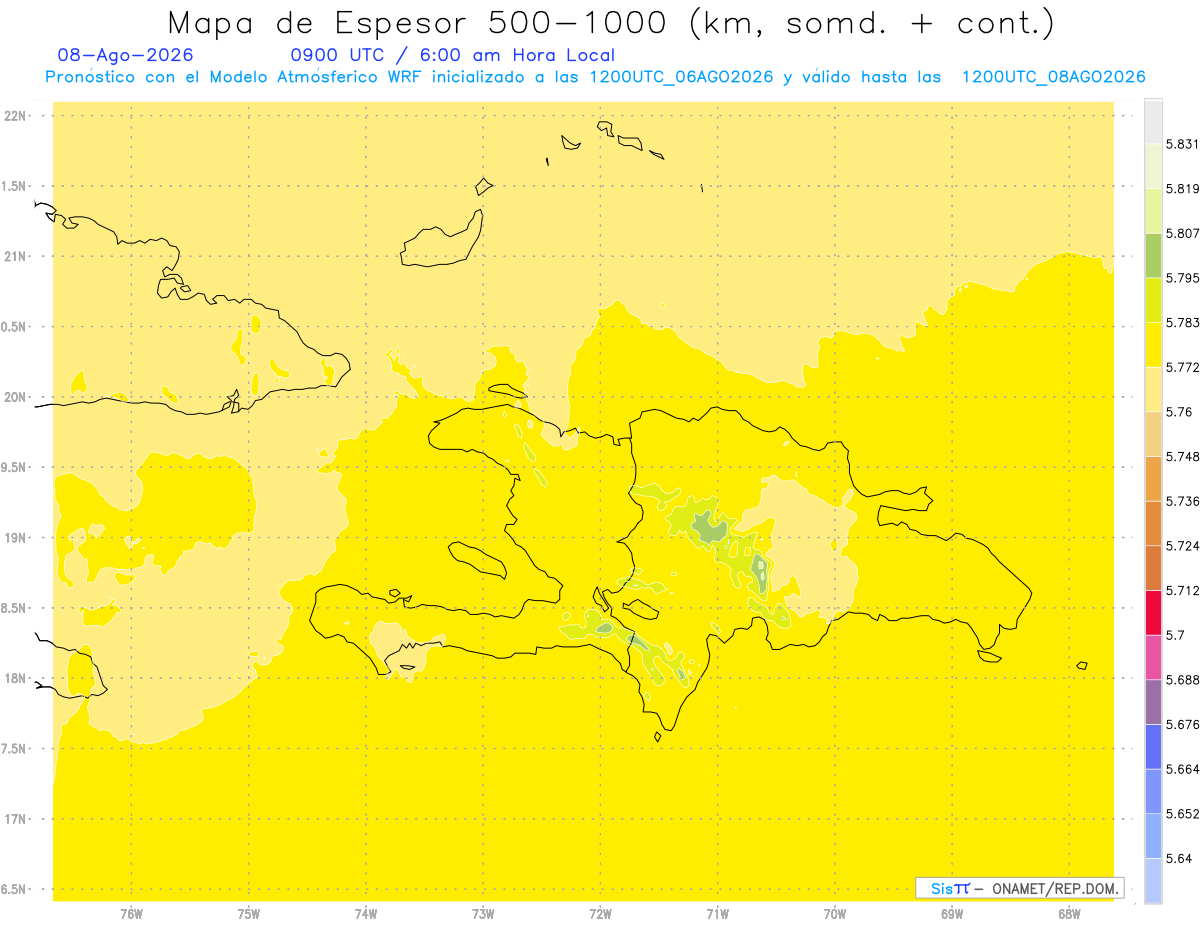The height and width of the screenshot is (927, 1200).
Task: Click the '1.5N' latitude label
Action: [x=15, y=186]
